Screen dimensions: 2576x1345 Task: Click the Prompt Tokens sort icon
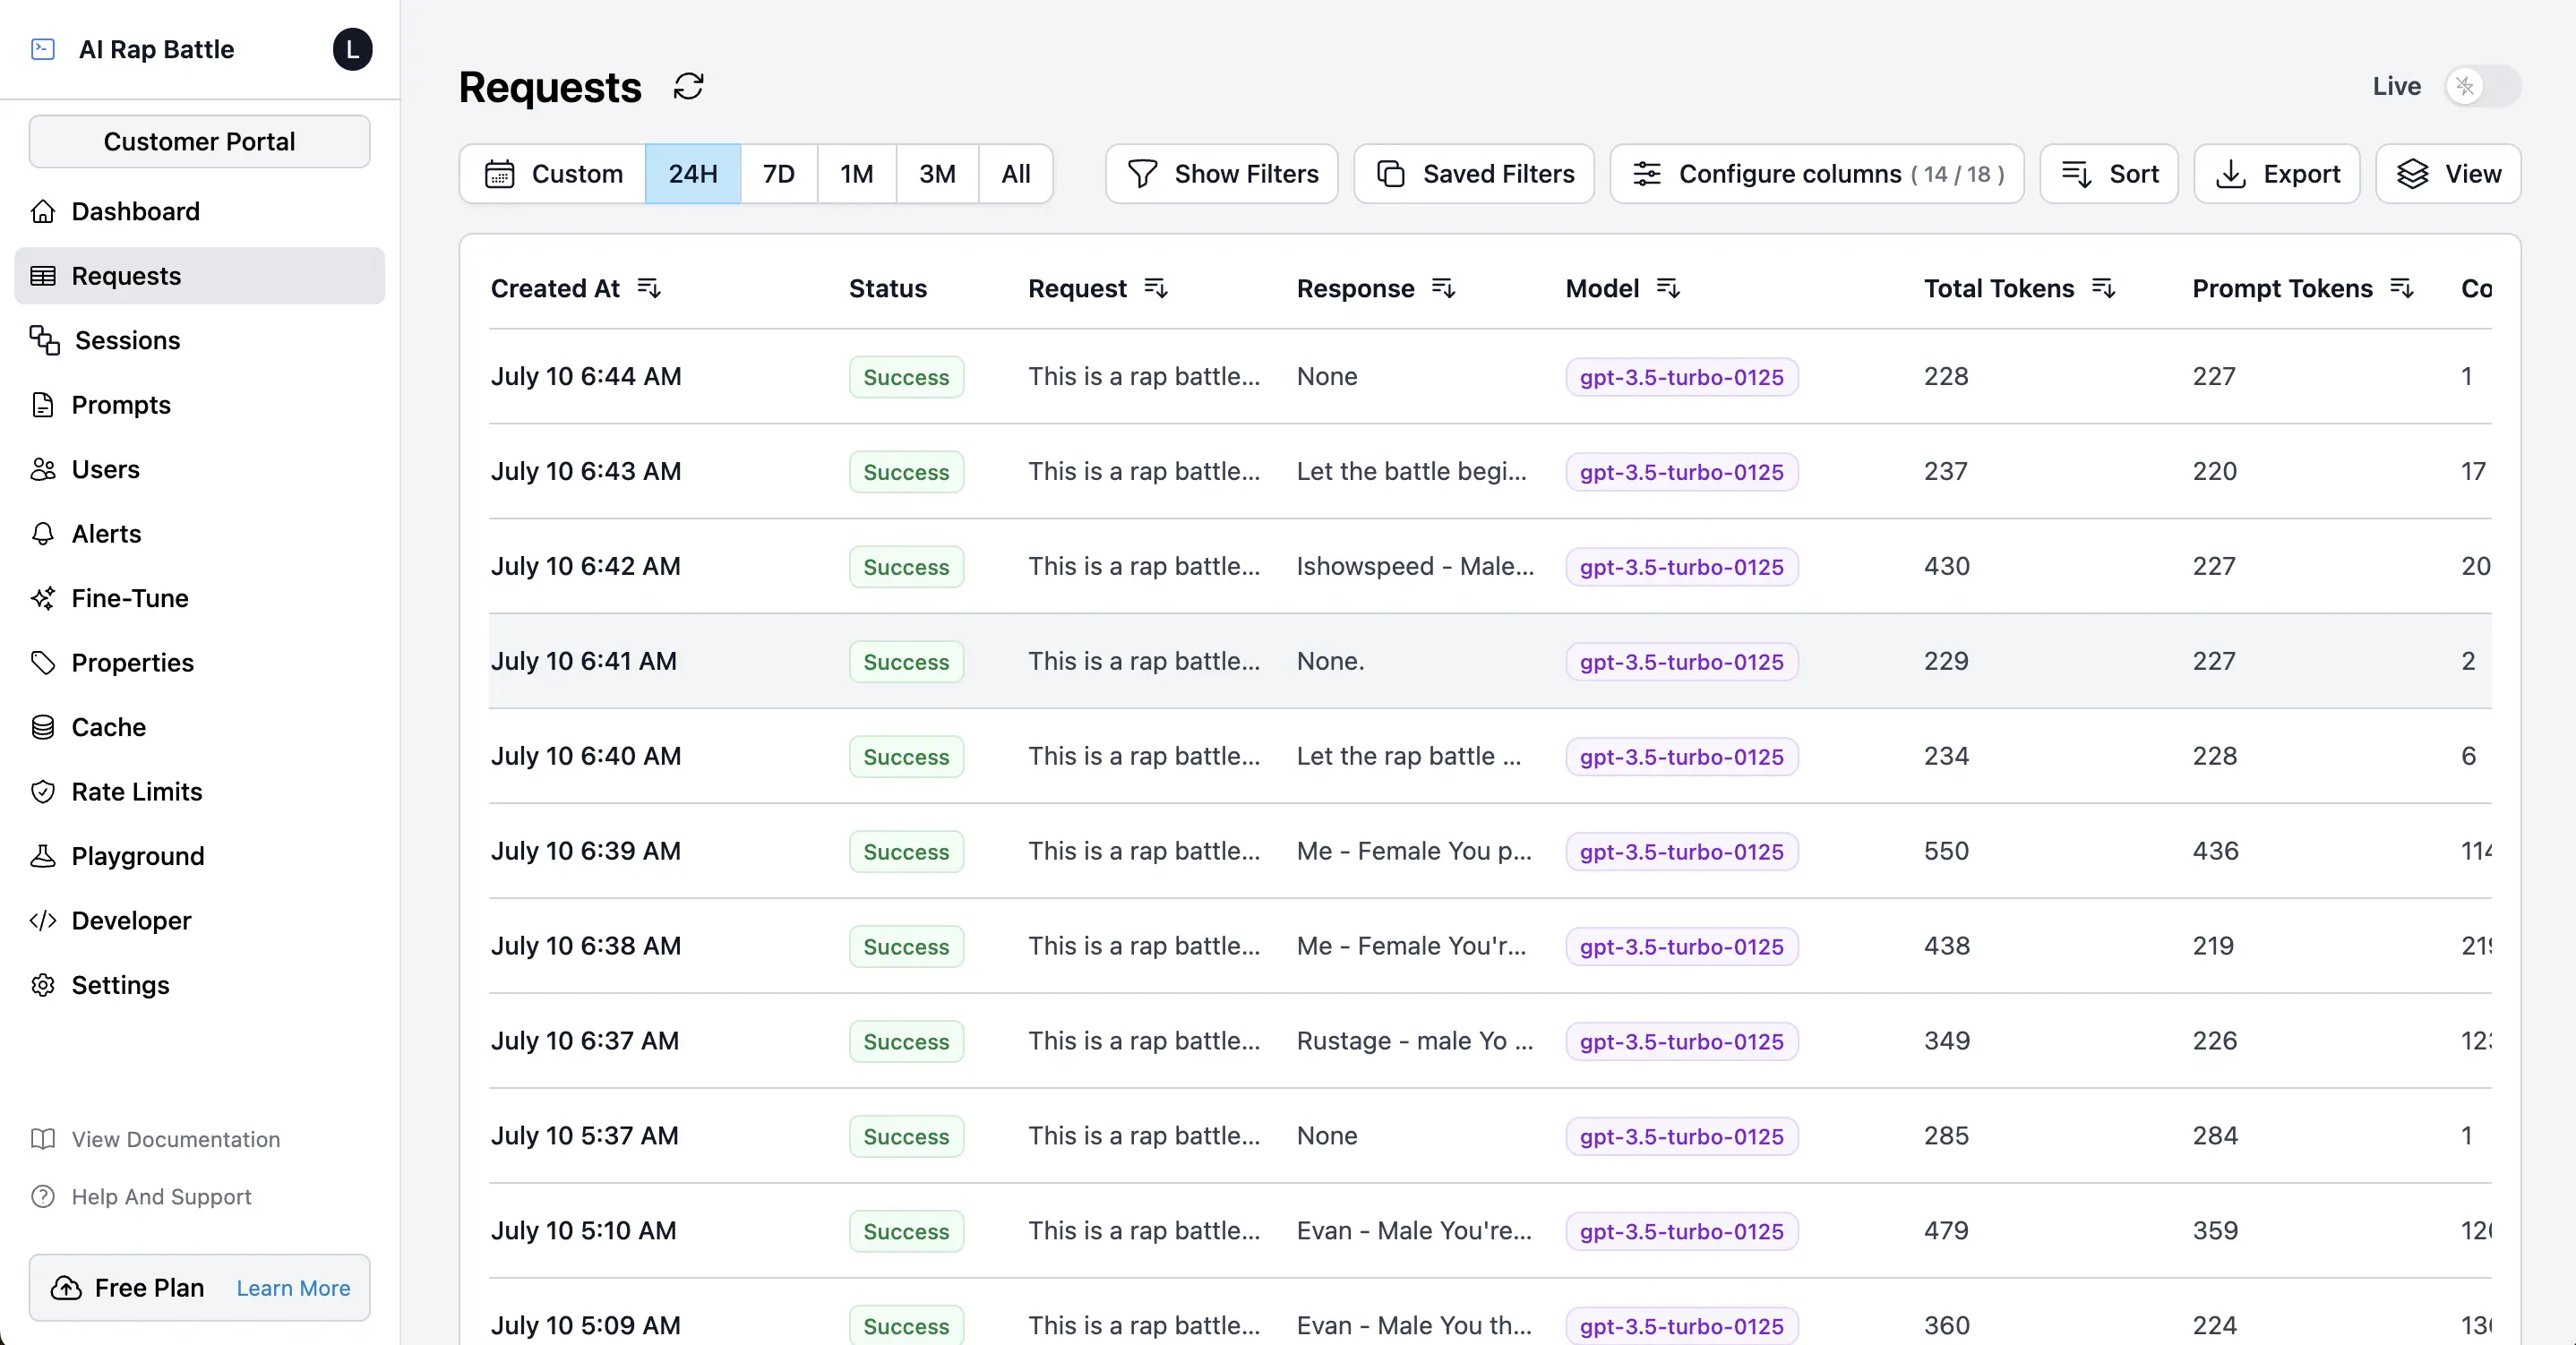click(x=2402, y=288)
